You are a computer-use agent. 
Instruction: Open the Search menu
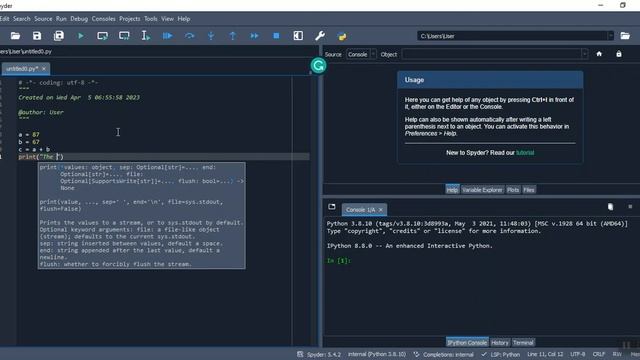22,19
